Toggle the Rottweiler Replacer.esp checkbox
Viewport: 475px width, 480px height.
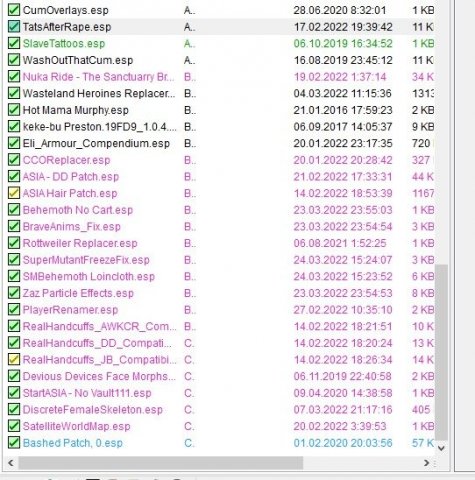tap(14, 243)
